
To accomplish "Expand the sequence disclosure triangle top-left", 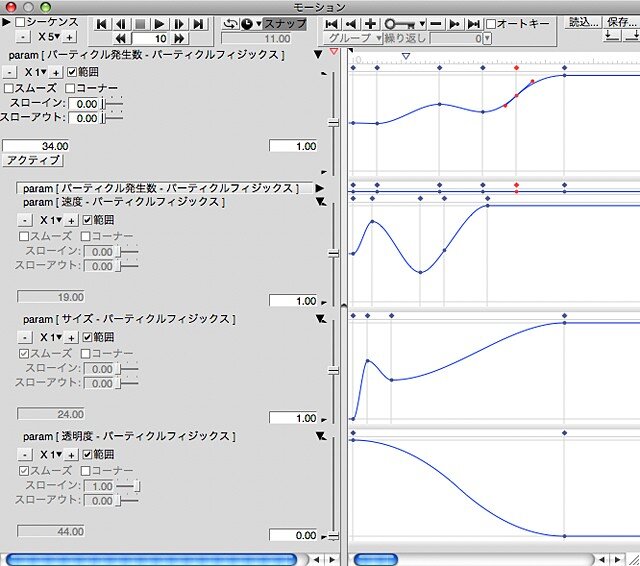I will pyautogui.click(x=6, y=22).
